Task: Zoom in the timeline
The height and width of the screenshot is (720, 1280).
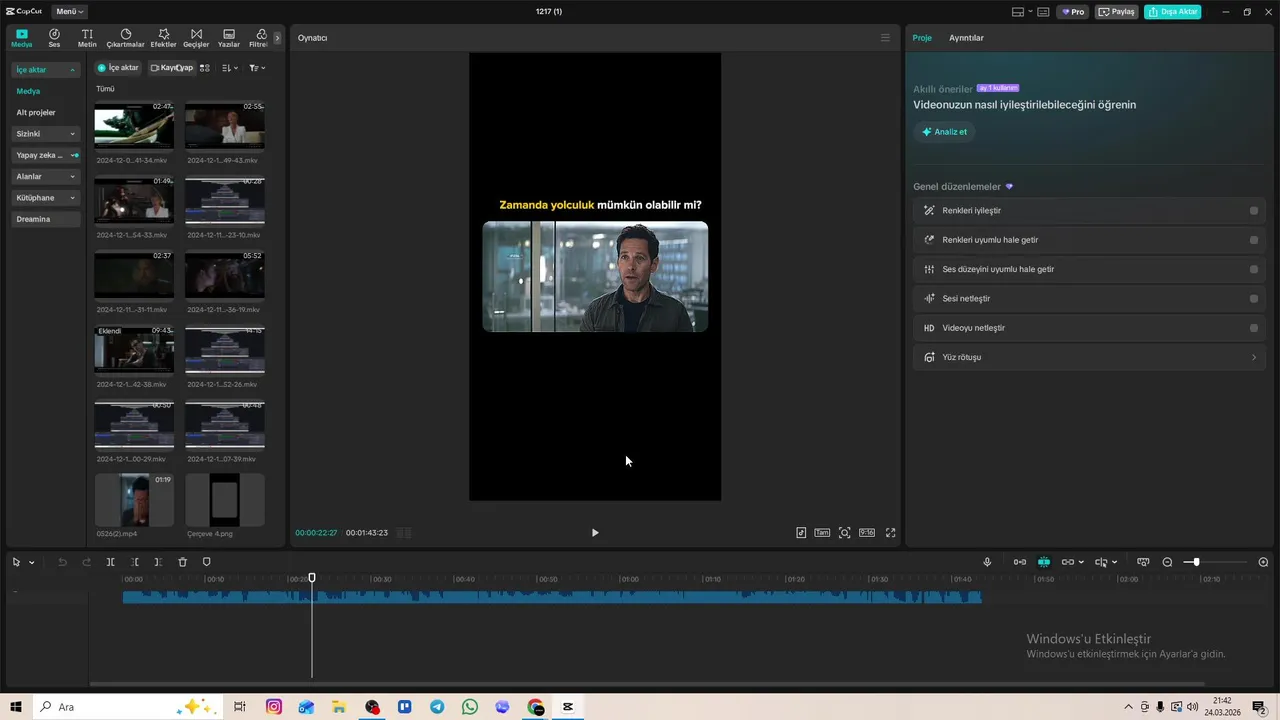Action: coord(1263,562)
